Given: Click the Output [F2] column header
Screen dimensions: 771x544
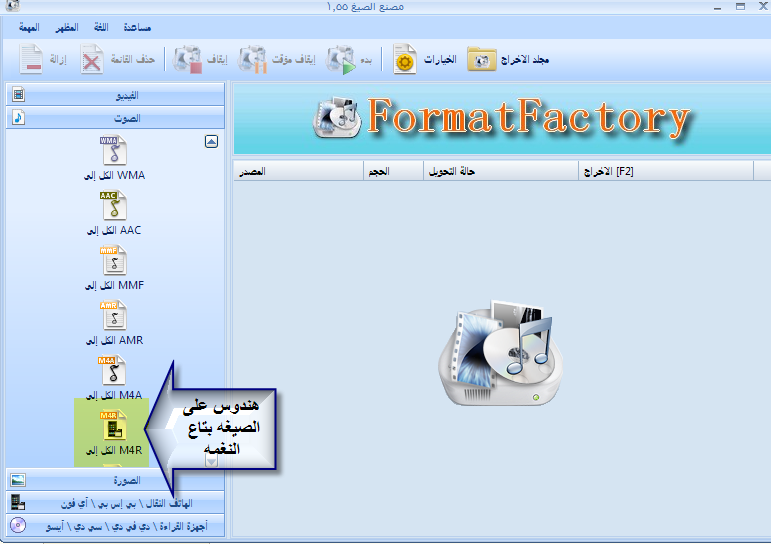Looking at the screenshot, I should 666,171.
